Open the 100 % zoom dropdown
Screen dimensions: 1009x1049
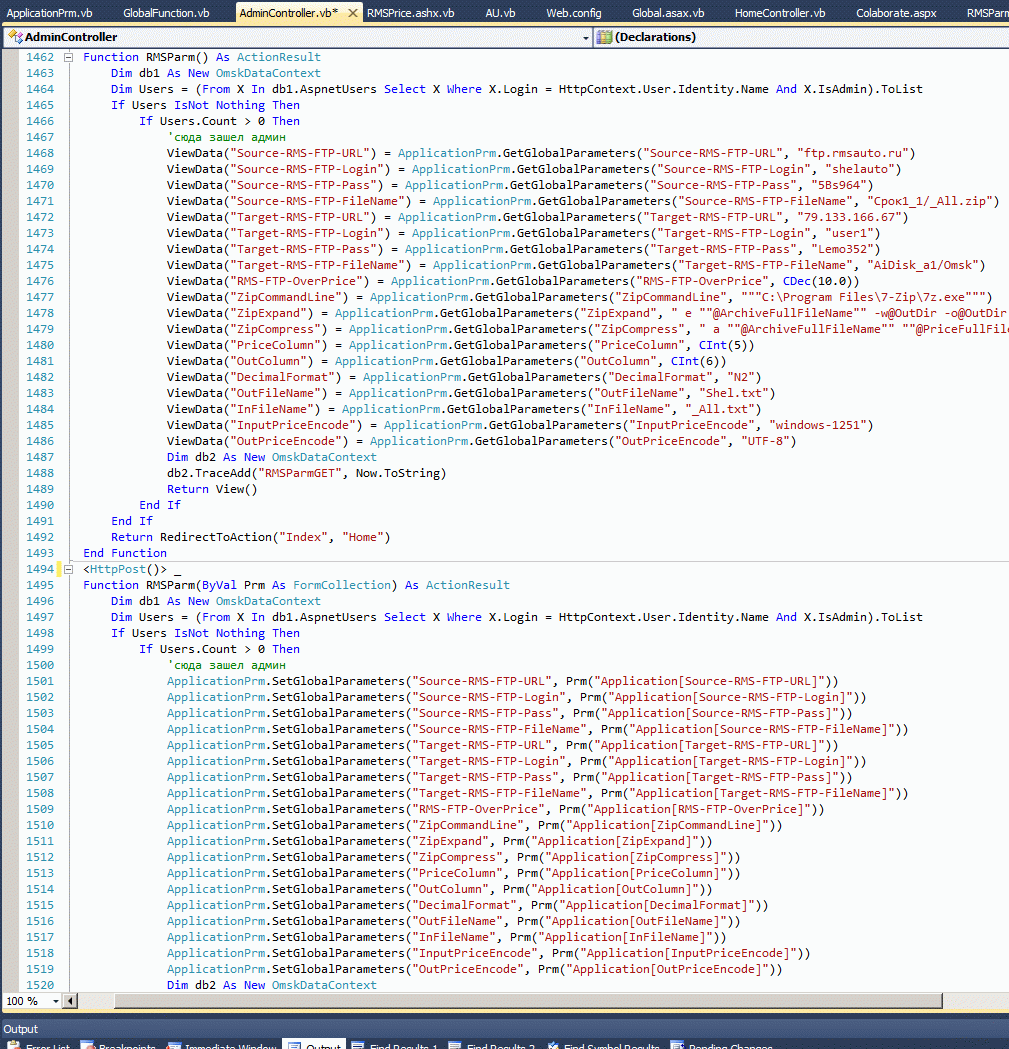pos(56,1002)
